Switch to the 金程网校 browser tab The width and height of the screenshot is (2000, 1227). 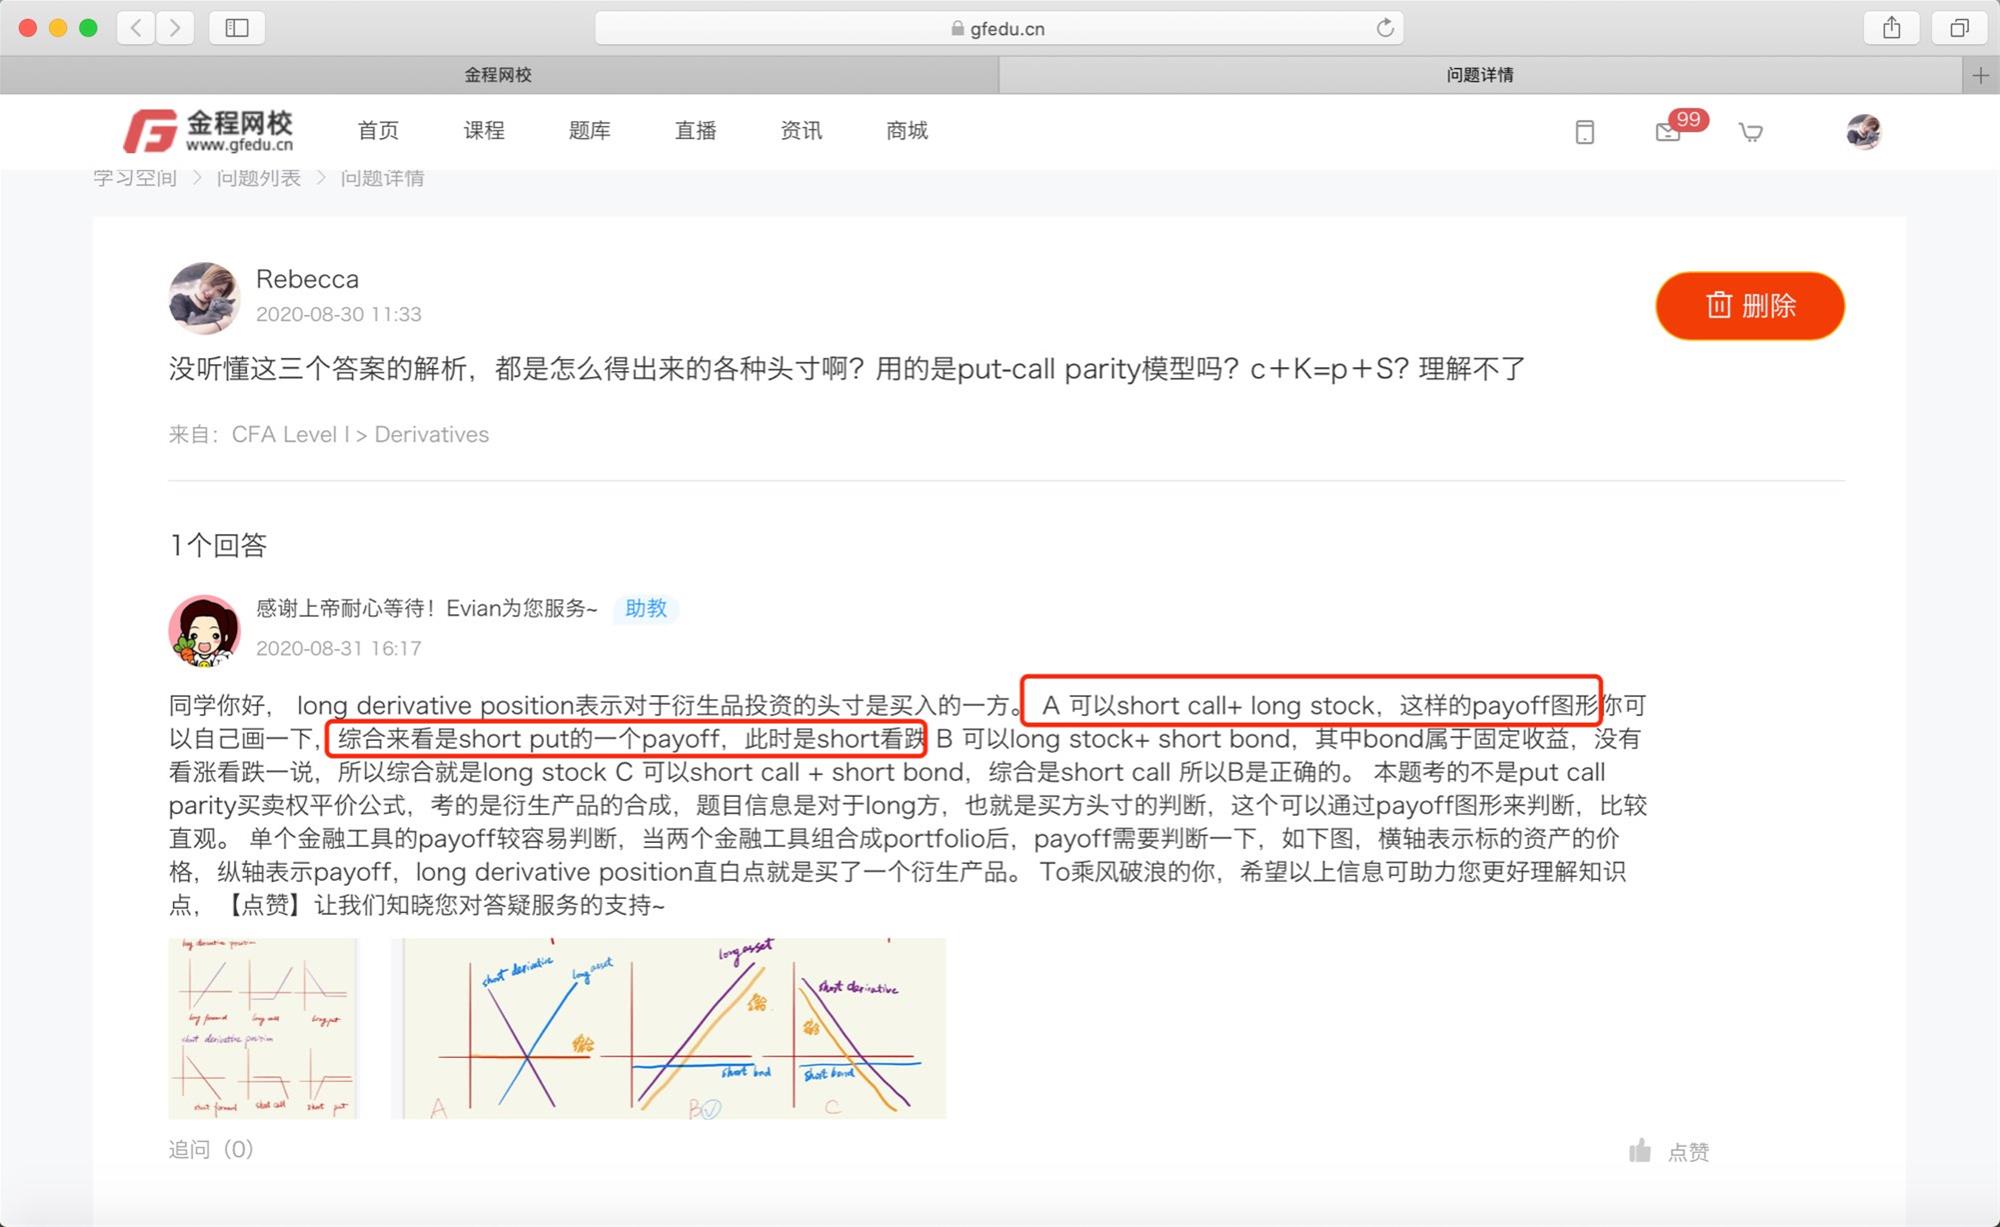[498, 75]
